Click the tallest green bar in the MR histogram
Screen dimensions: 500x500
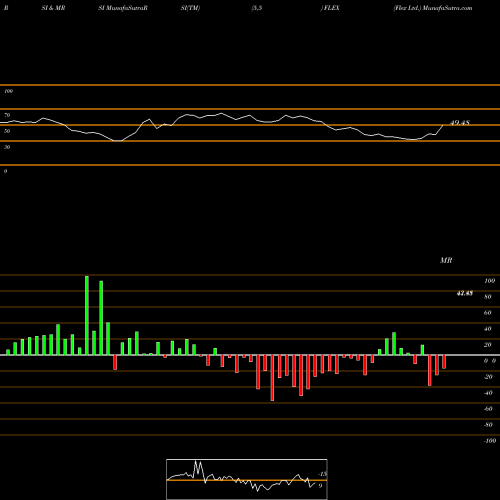tap(87, 315)
